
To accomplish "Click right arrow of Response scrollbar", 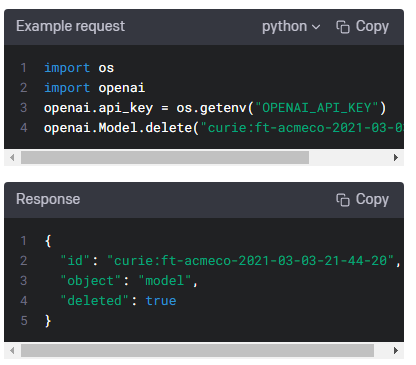I will pos(396,350).
